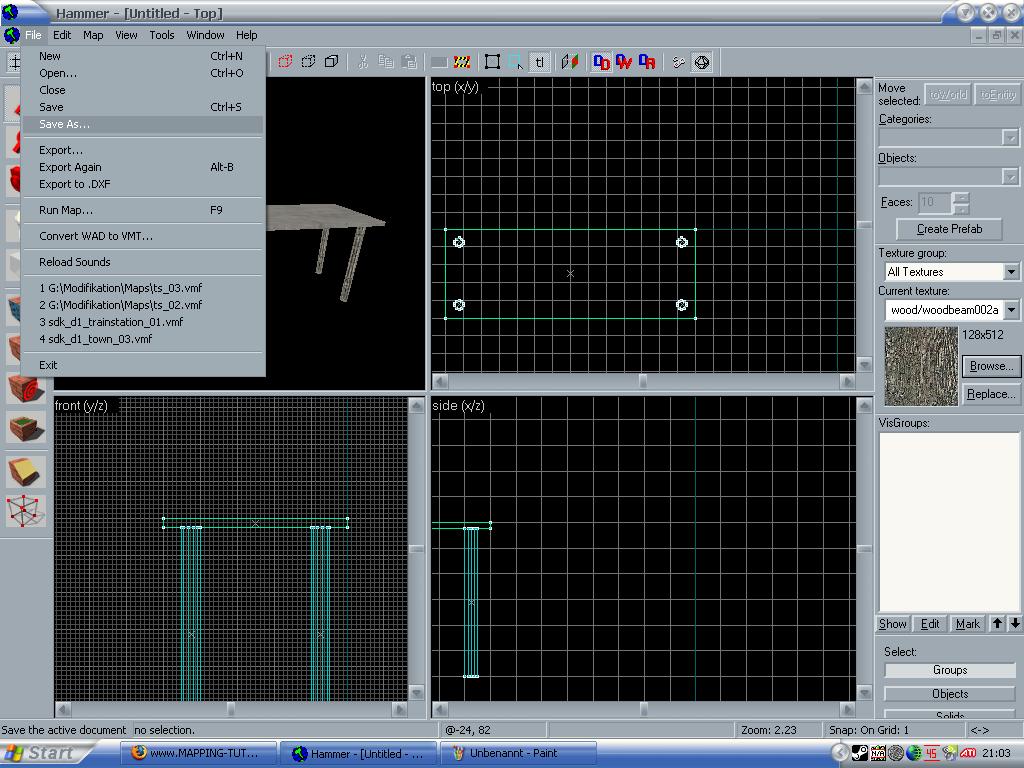
Task: Click the toWorld button
Action: coord(948,95)
